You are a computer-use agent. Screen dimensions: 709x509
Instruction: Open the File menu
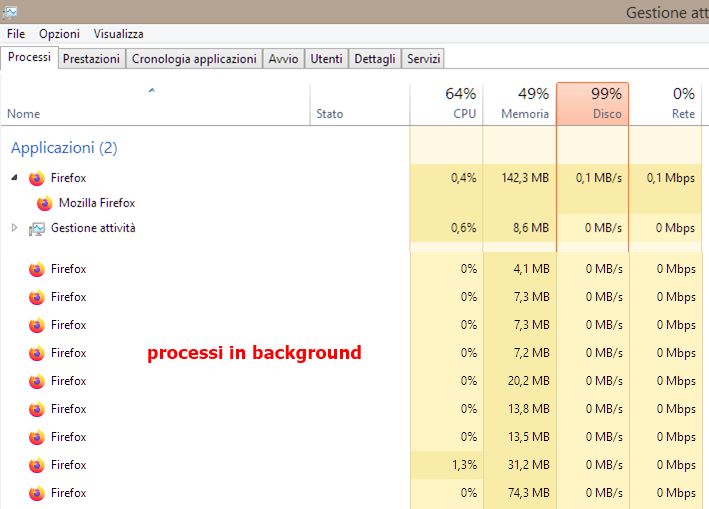click(16, 34)
